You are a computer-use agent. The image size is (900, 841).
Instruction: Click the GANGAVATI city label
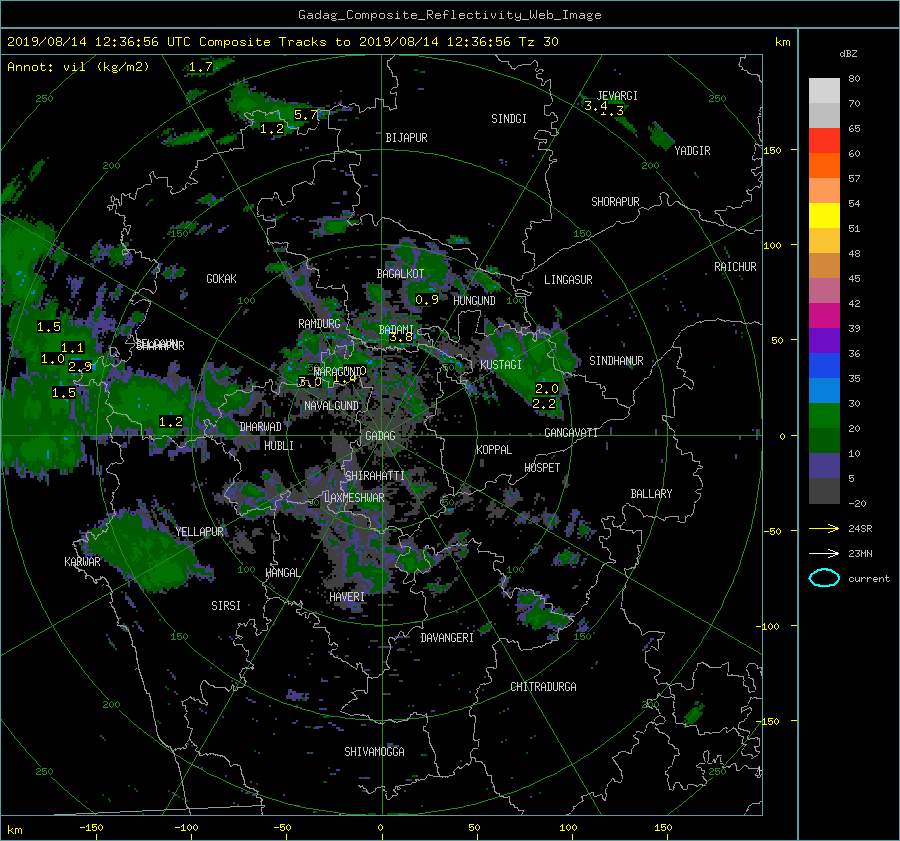571,433
